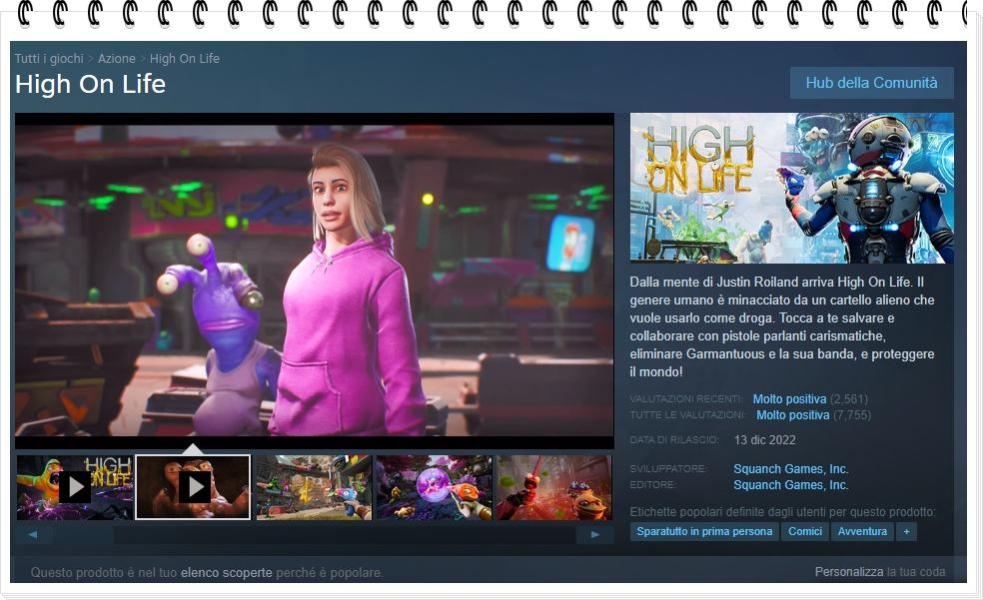This screenshot has height=600, width=983.
Task: Pick the Avventura tag
Action: pyautogui.click(x=862, y=532)
